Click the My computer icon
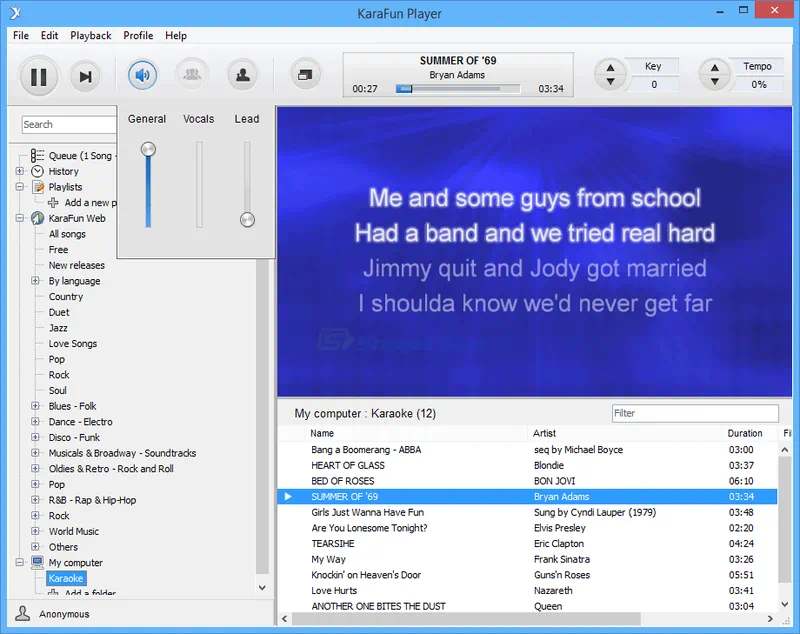 pyautogui.click(x=37, y=562)
